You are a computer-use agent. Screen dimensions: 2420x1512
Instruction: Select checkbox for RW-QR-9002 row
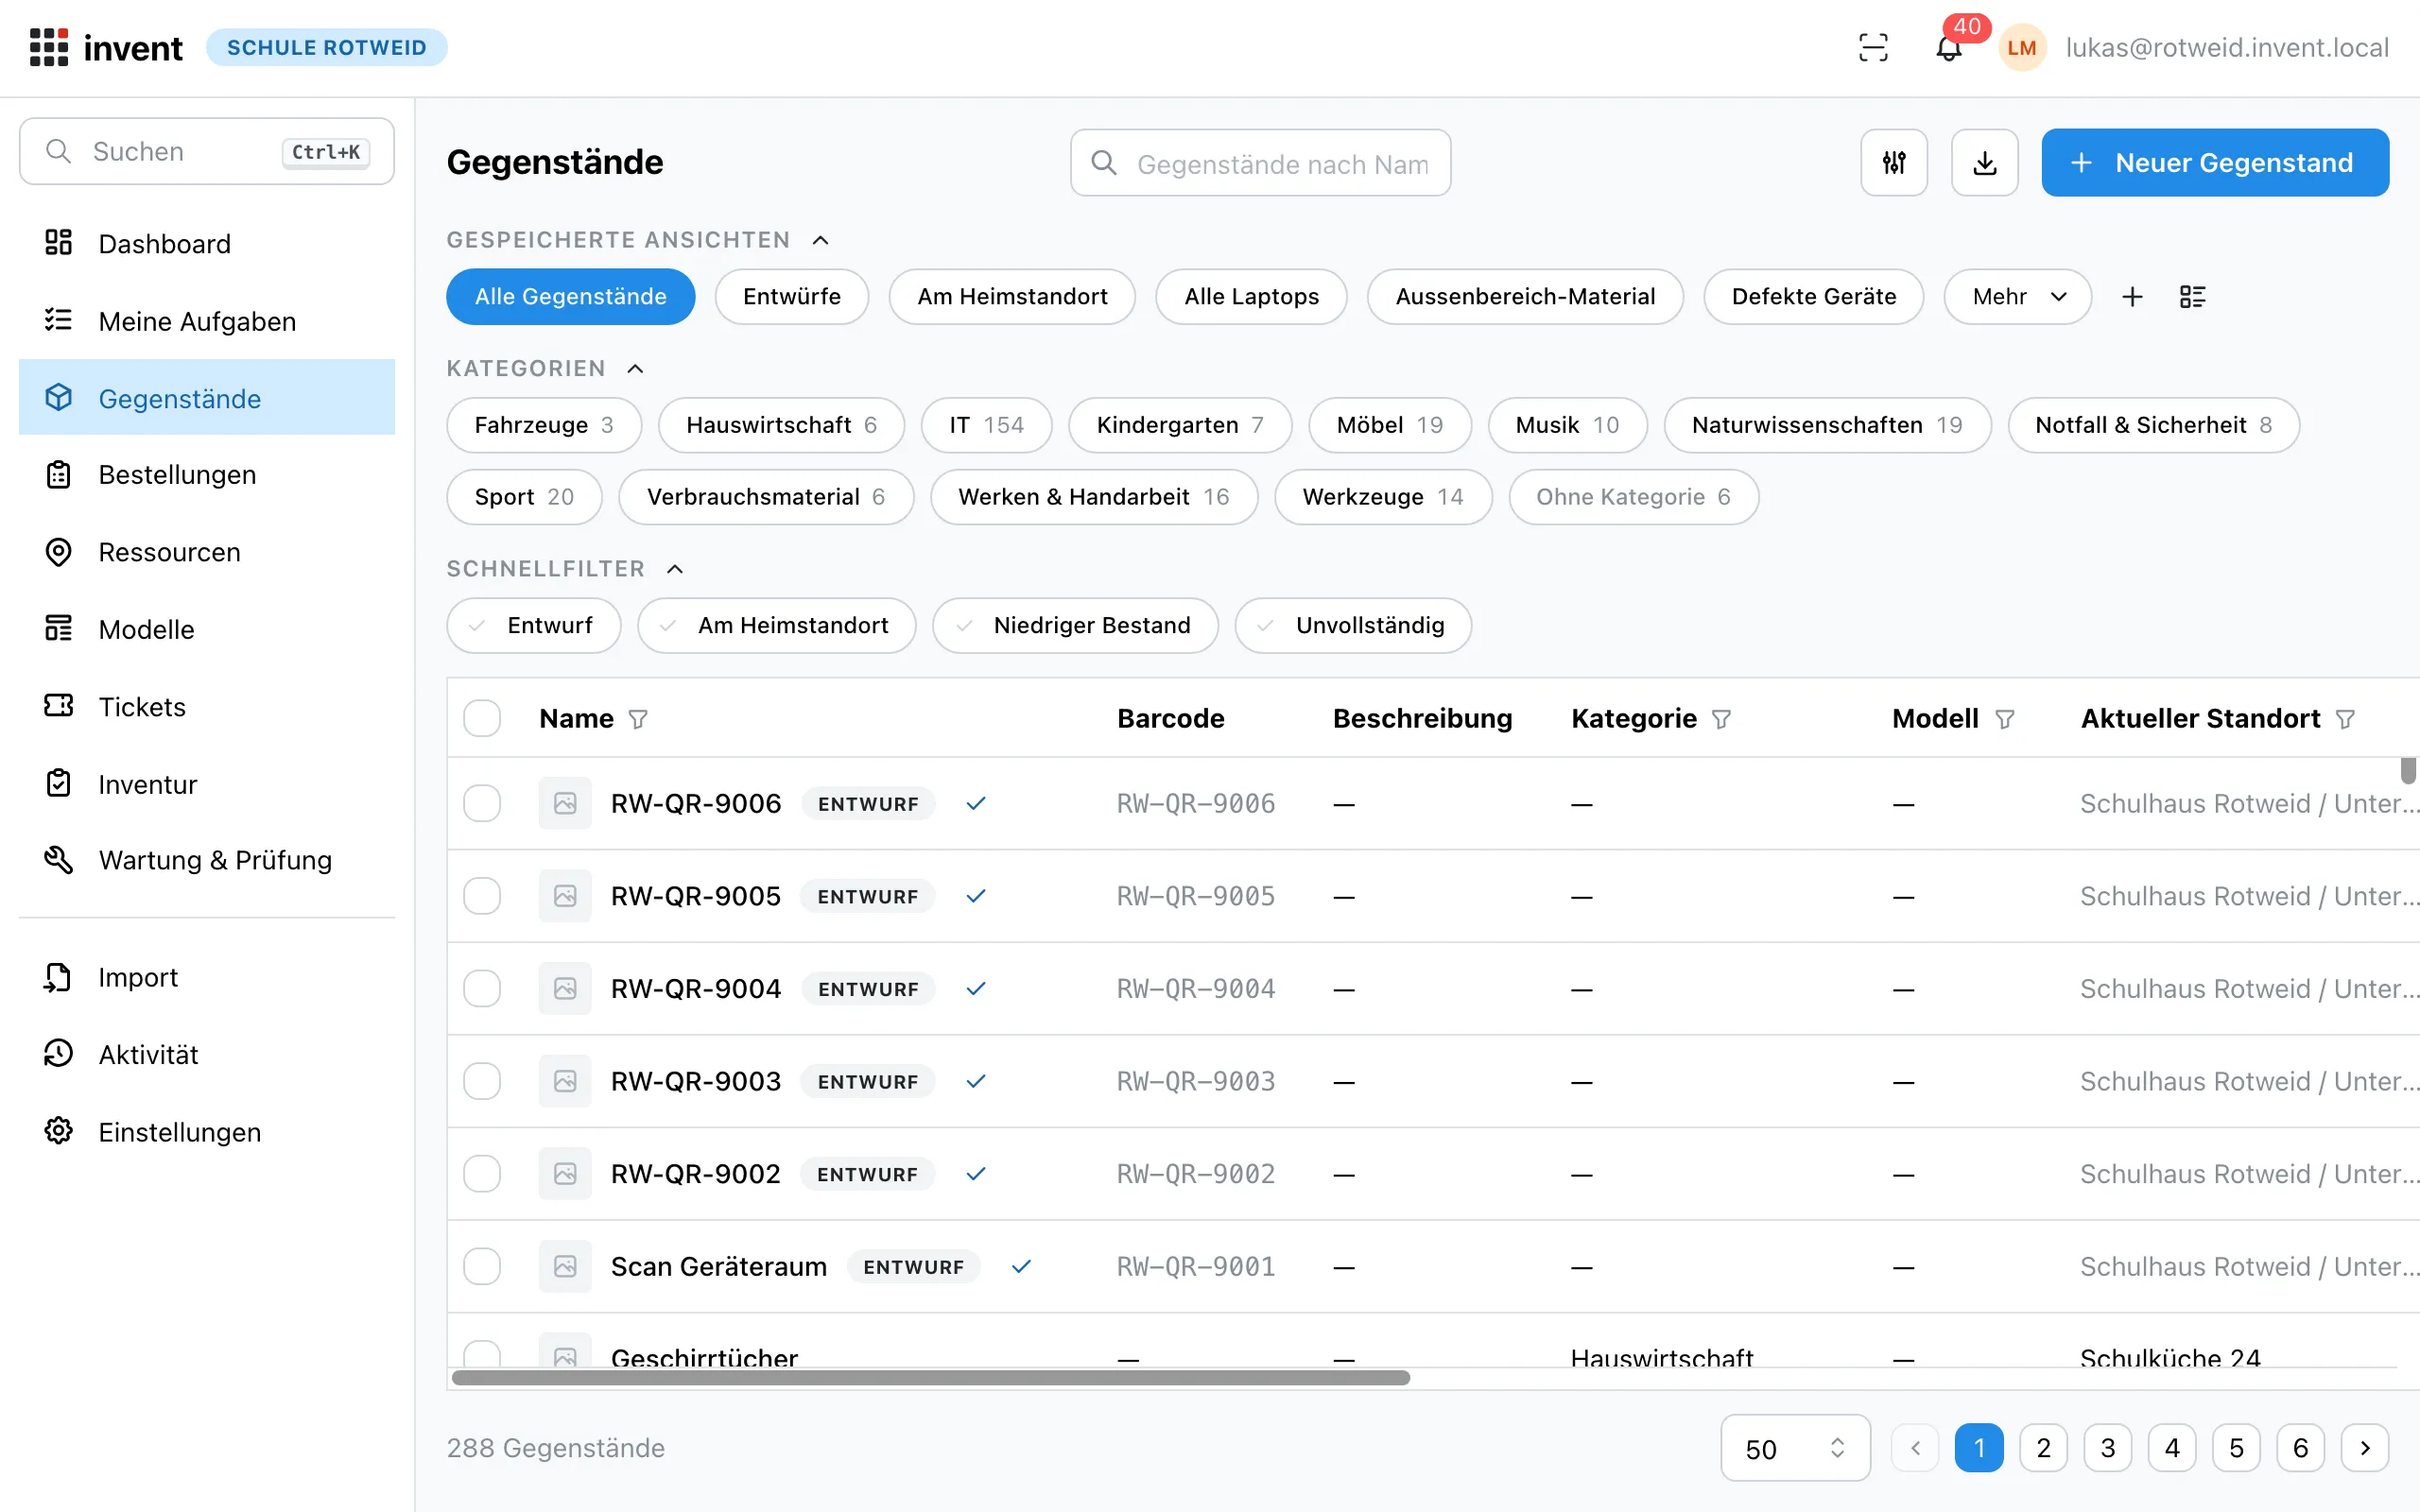482,1173
